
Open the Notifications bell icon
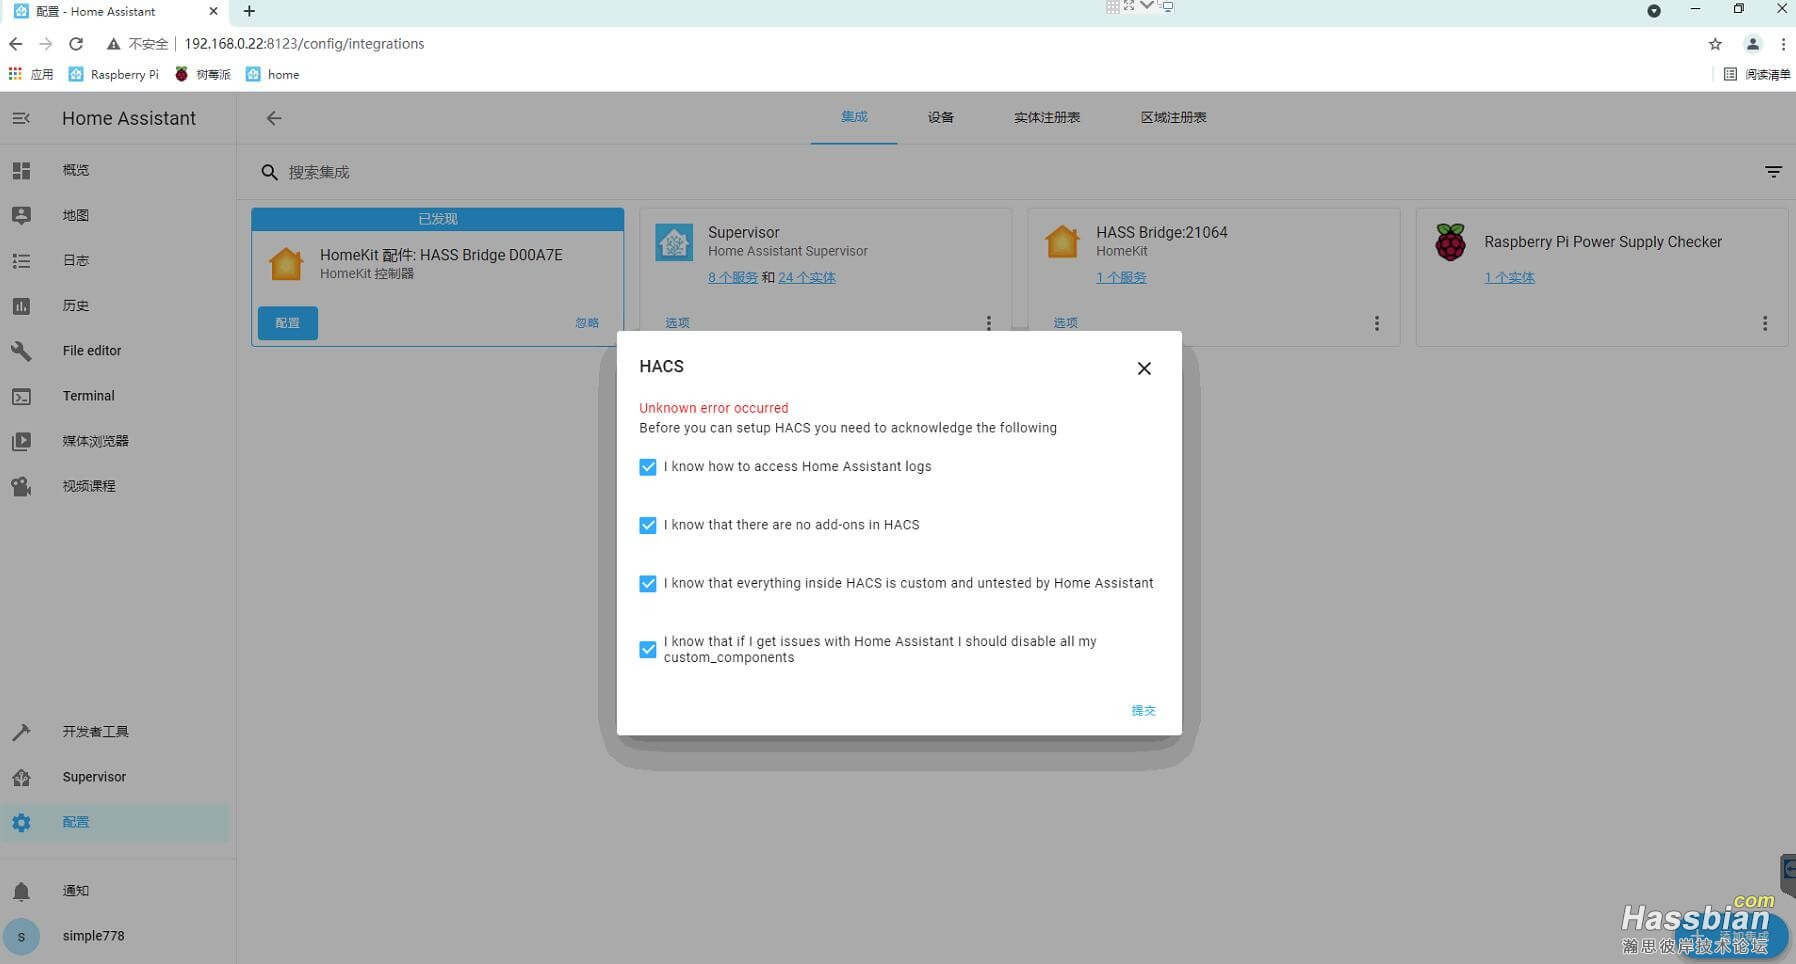point(21,891)
